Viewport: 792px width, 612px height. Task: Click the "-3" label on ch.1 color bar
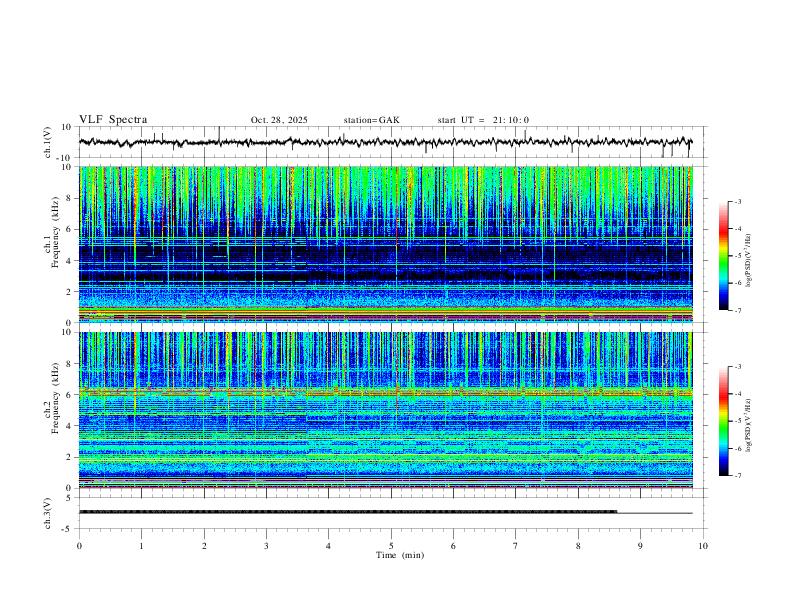click(737, 201)
